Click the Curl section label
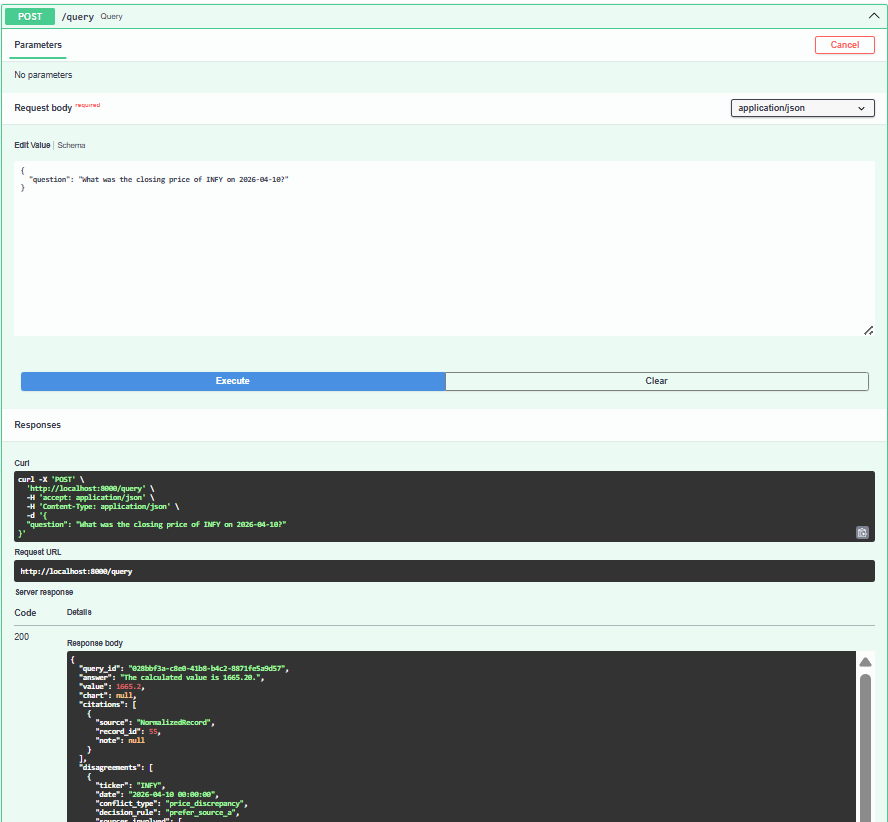 click(22, 463)
